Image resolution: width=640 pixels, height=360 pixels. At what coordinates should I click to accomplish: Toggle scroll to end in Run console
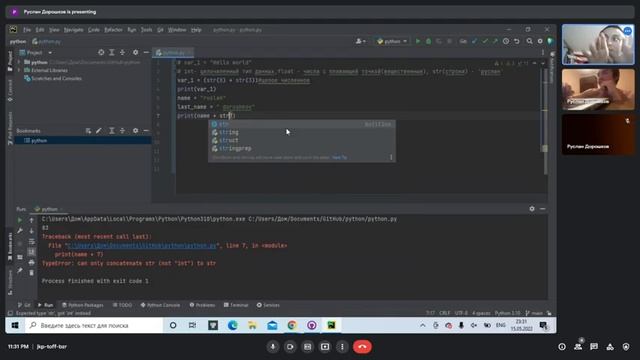tap(31, 252)
